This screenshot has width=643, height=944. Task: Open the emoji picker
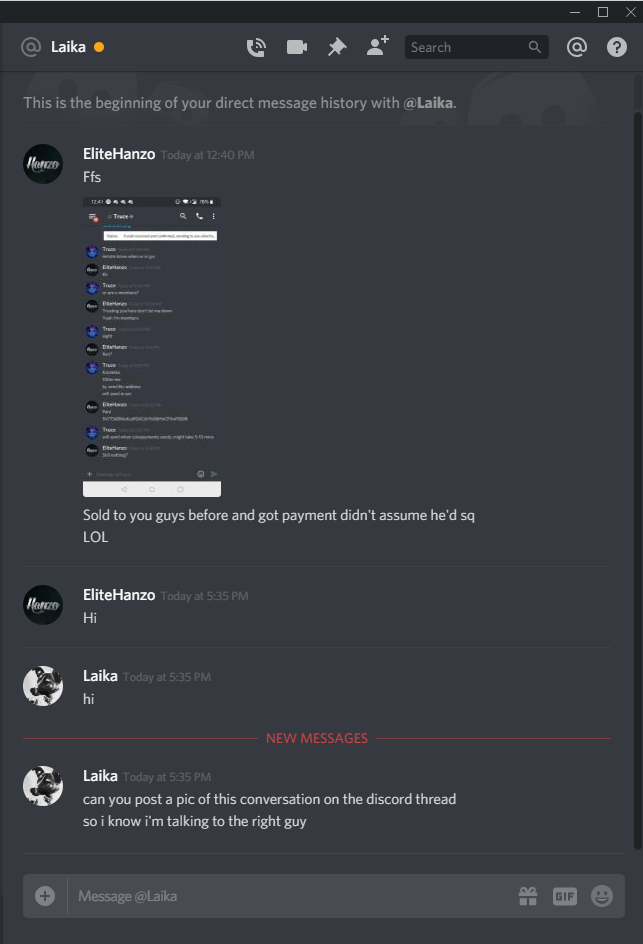[x=602, y=896]
